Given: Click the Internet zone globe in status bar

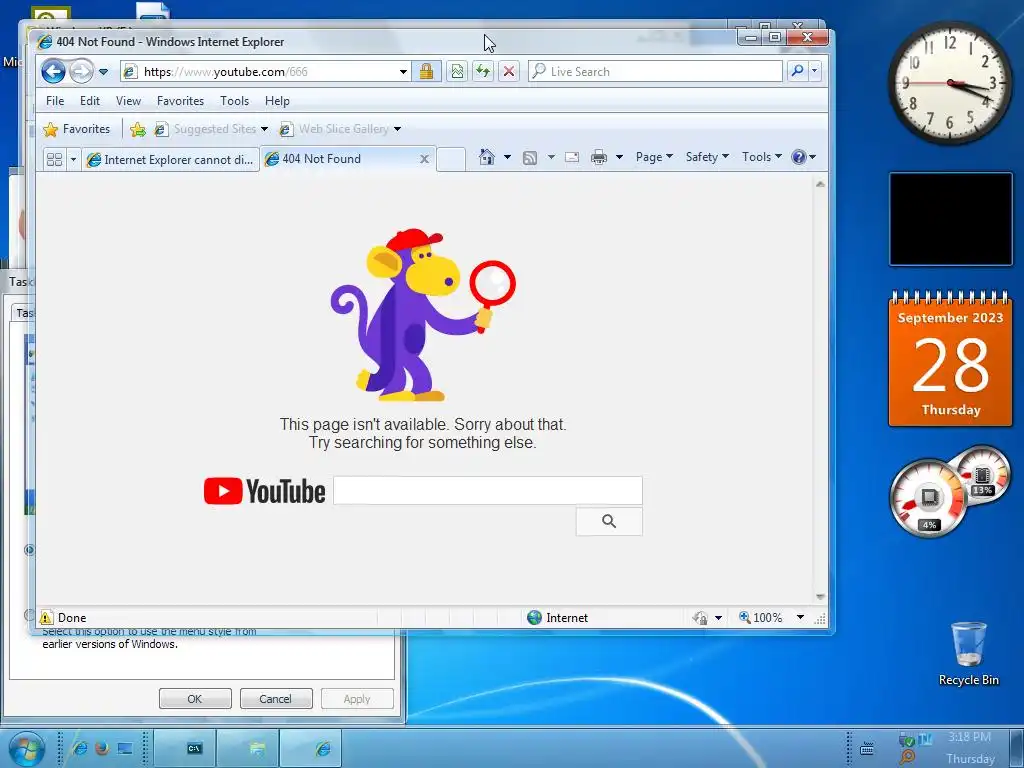Looking at the screenshot, I should point(534,617).
